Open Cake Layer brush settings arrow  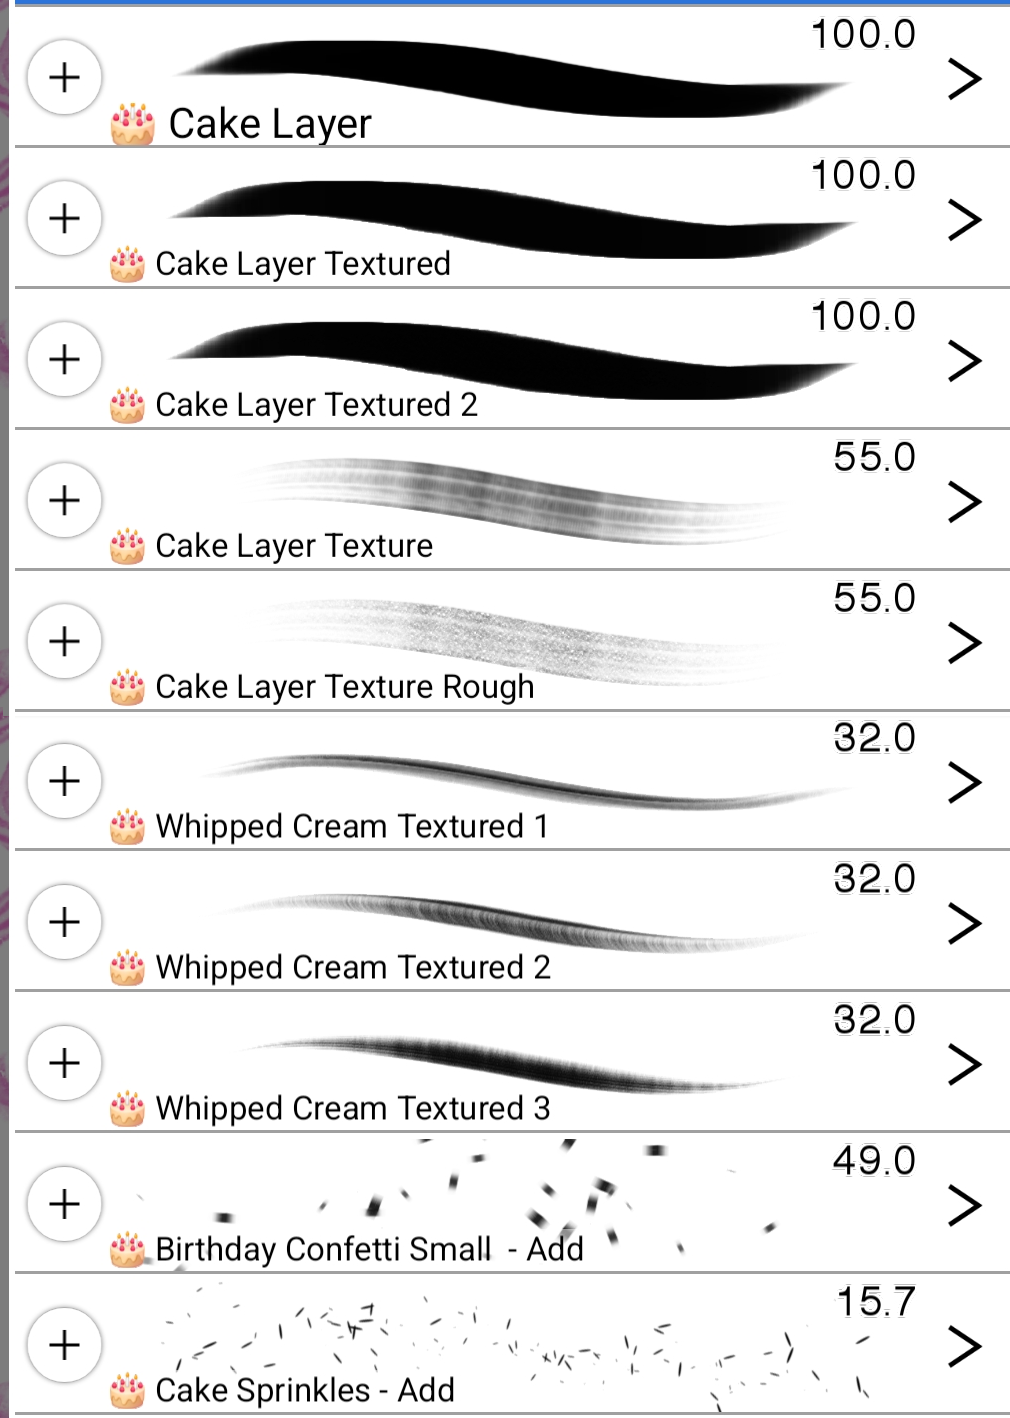pos(964,79)
